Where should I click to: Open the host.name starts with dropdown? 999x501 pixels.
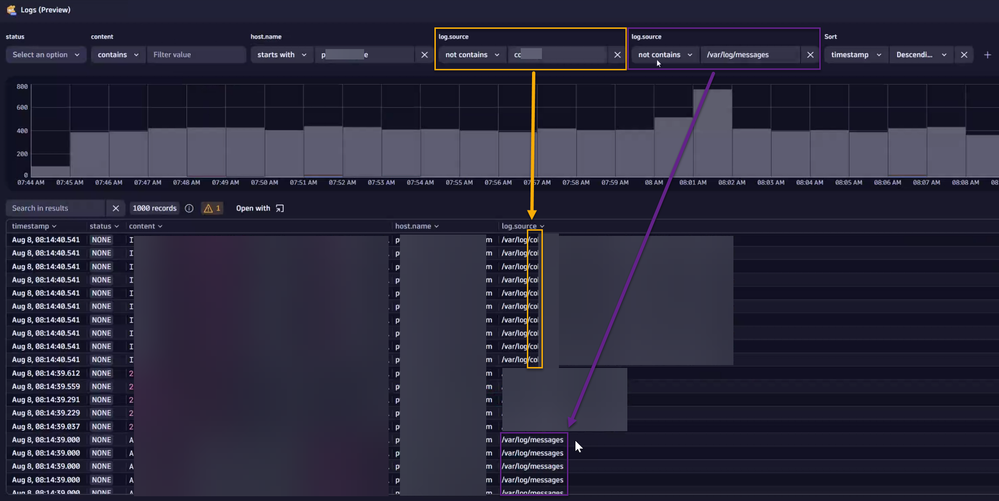pos(281,55)
